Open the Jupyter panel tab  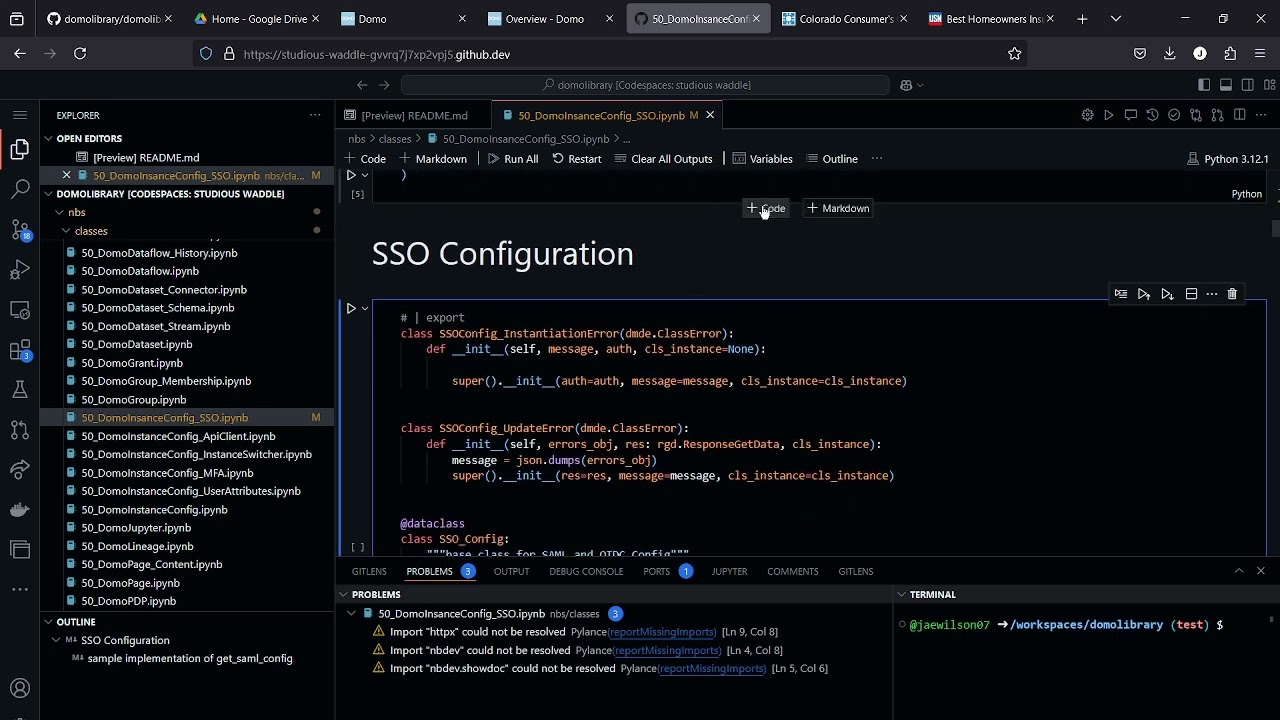tap(729, 571)
